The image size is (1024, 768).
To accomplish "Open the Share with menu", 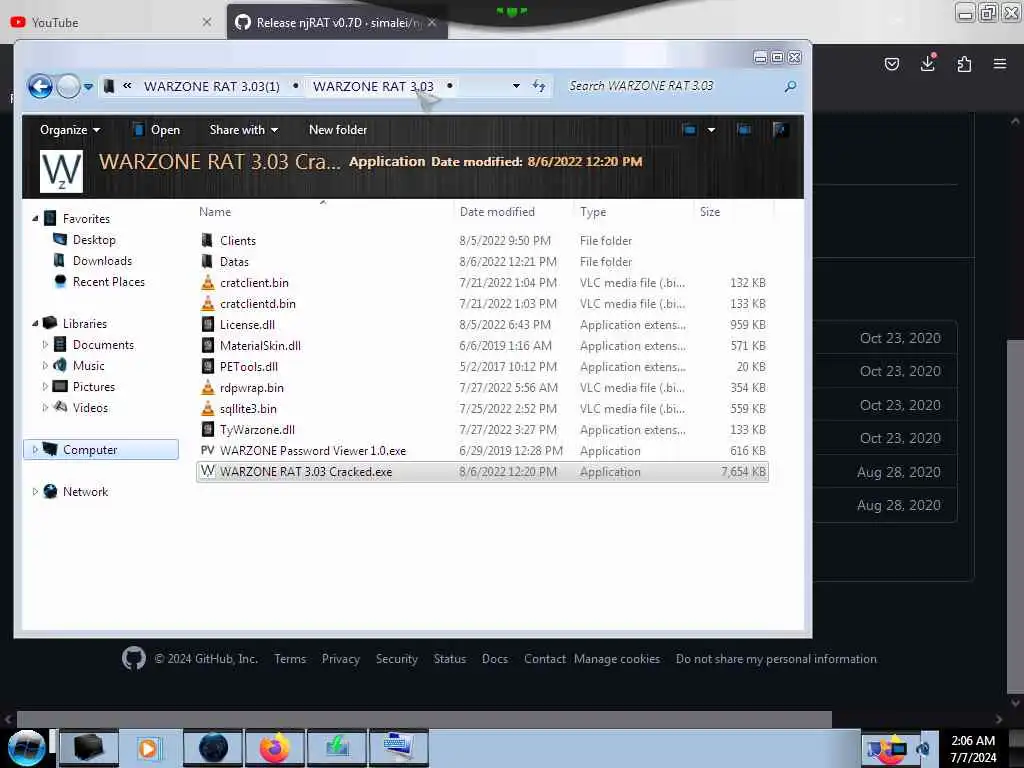I will click(x=244, y=130).
